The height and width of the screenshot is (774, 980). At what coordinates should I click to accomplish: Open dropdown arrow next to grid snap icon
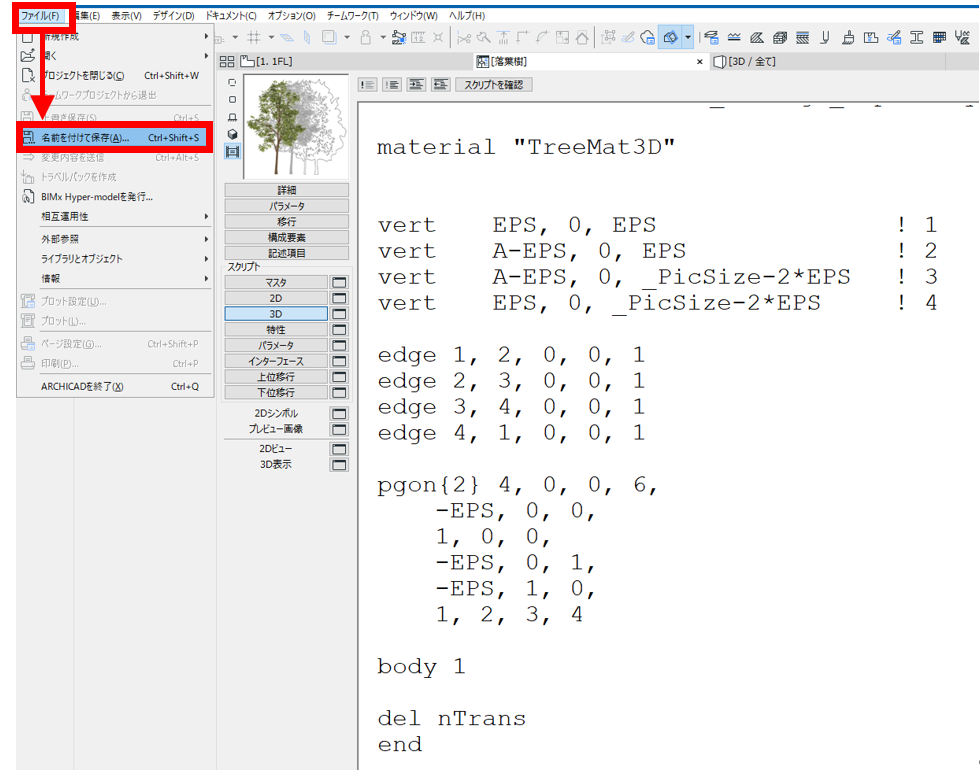click(x=271, y=38)
